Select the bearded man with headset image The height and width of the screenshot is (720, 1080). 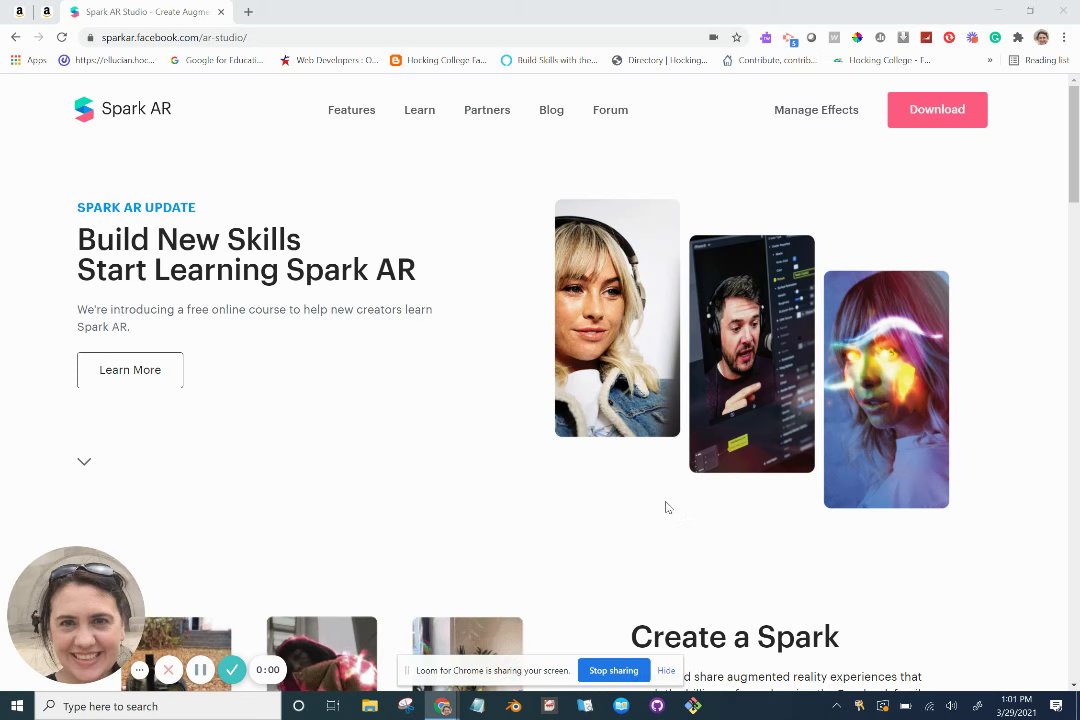pos(751,353)
